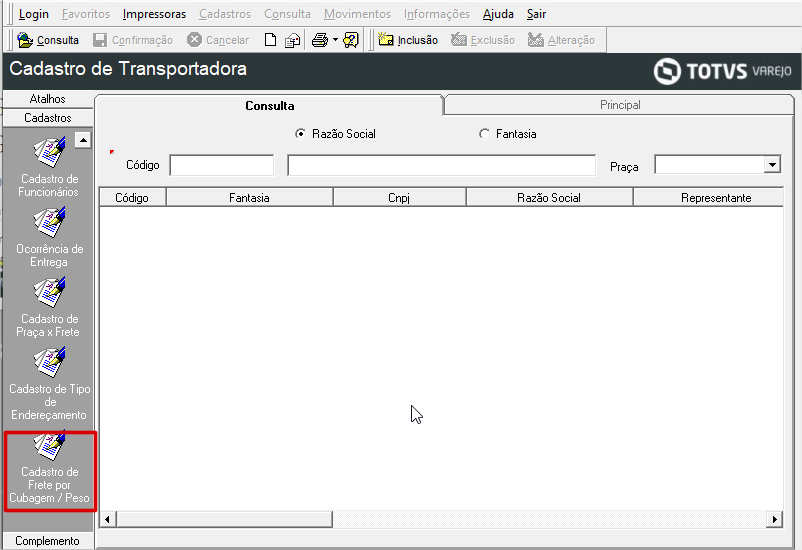Sort by the Fantasia column header
The height and width of the screenshot is (550, 802).
249,197
